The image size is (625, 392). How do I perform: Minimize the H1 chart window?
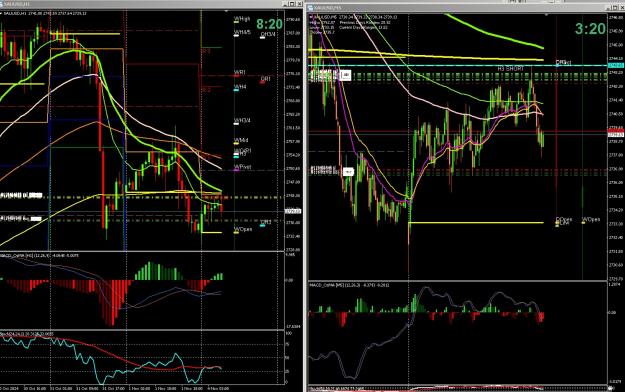pyautogui.click(x=285, y=4)
